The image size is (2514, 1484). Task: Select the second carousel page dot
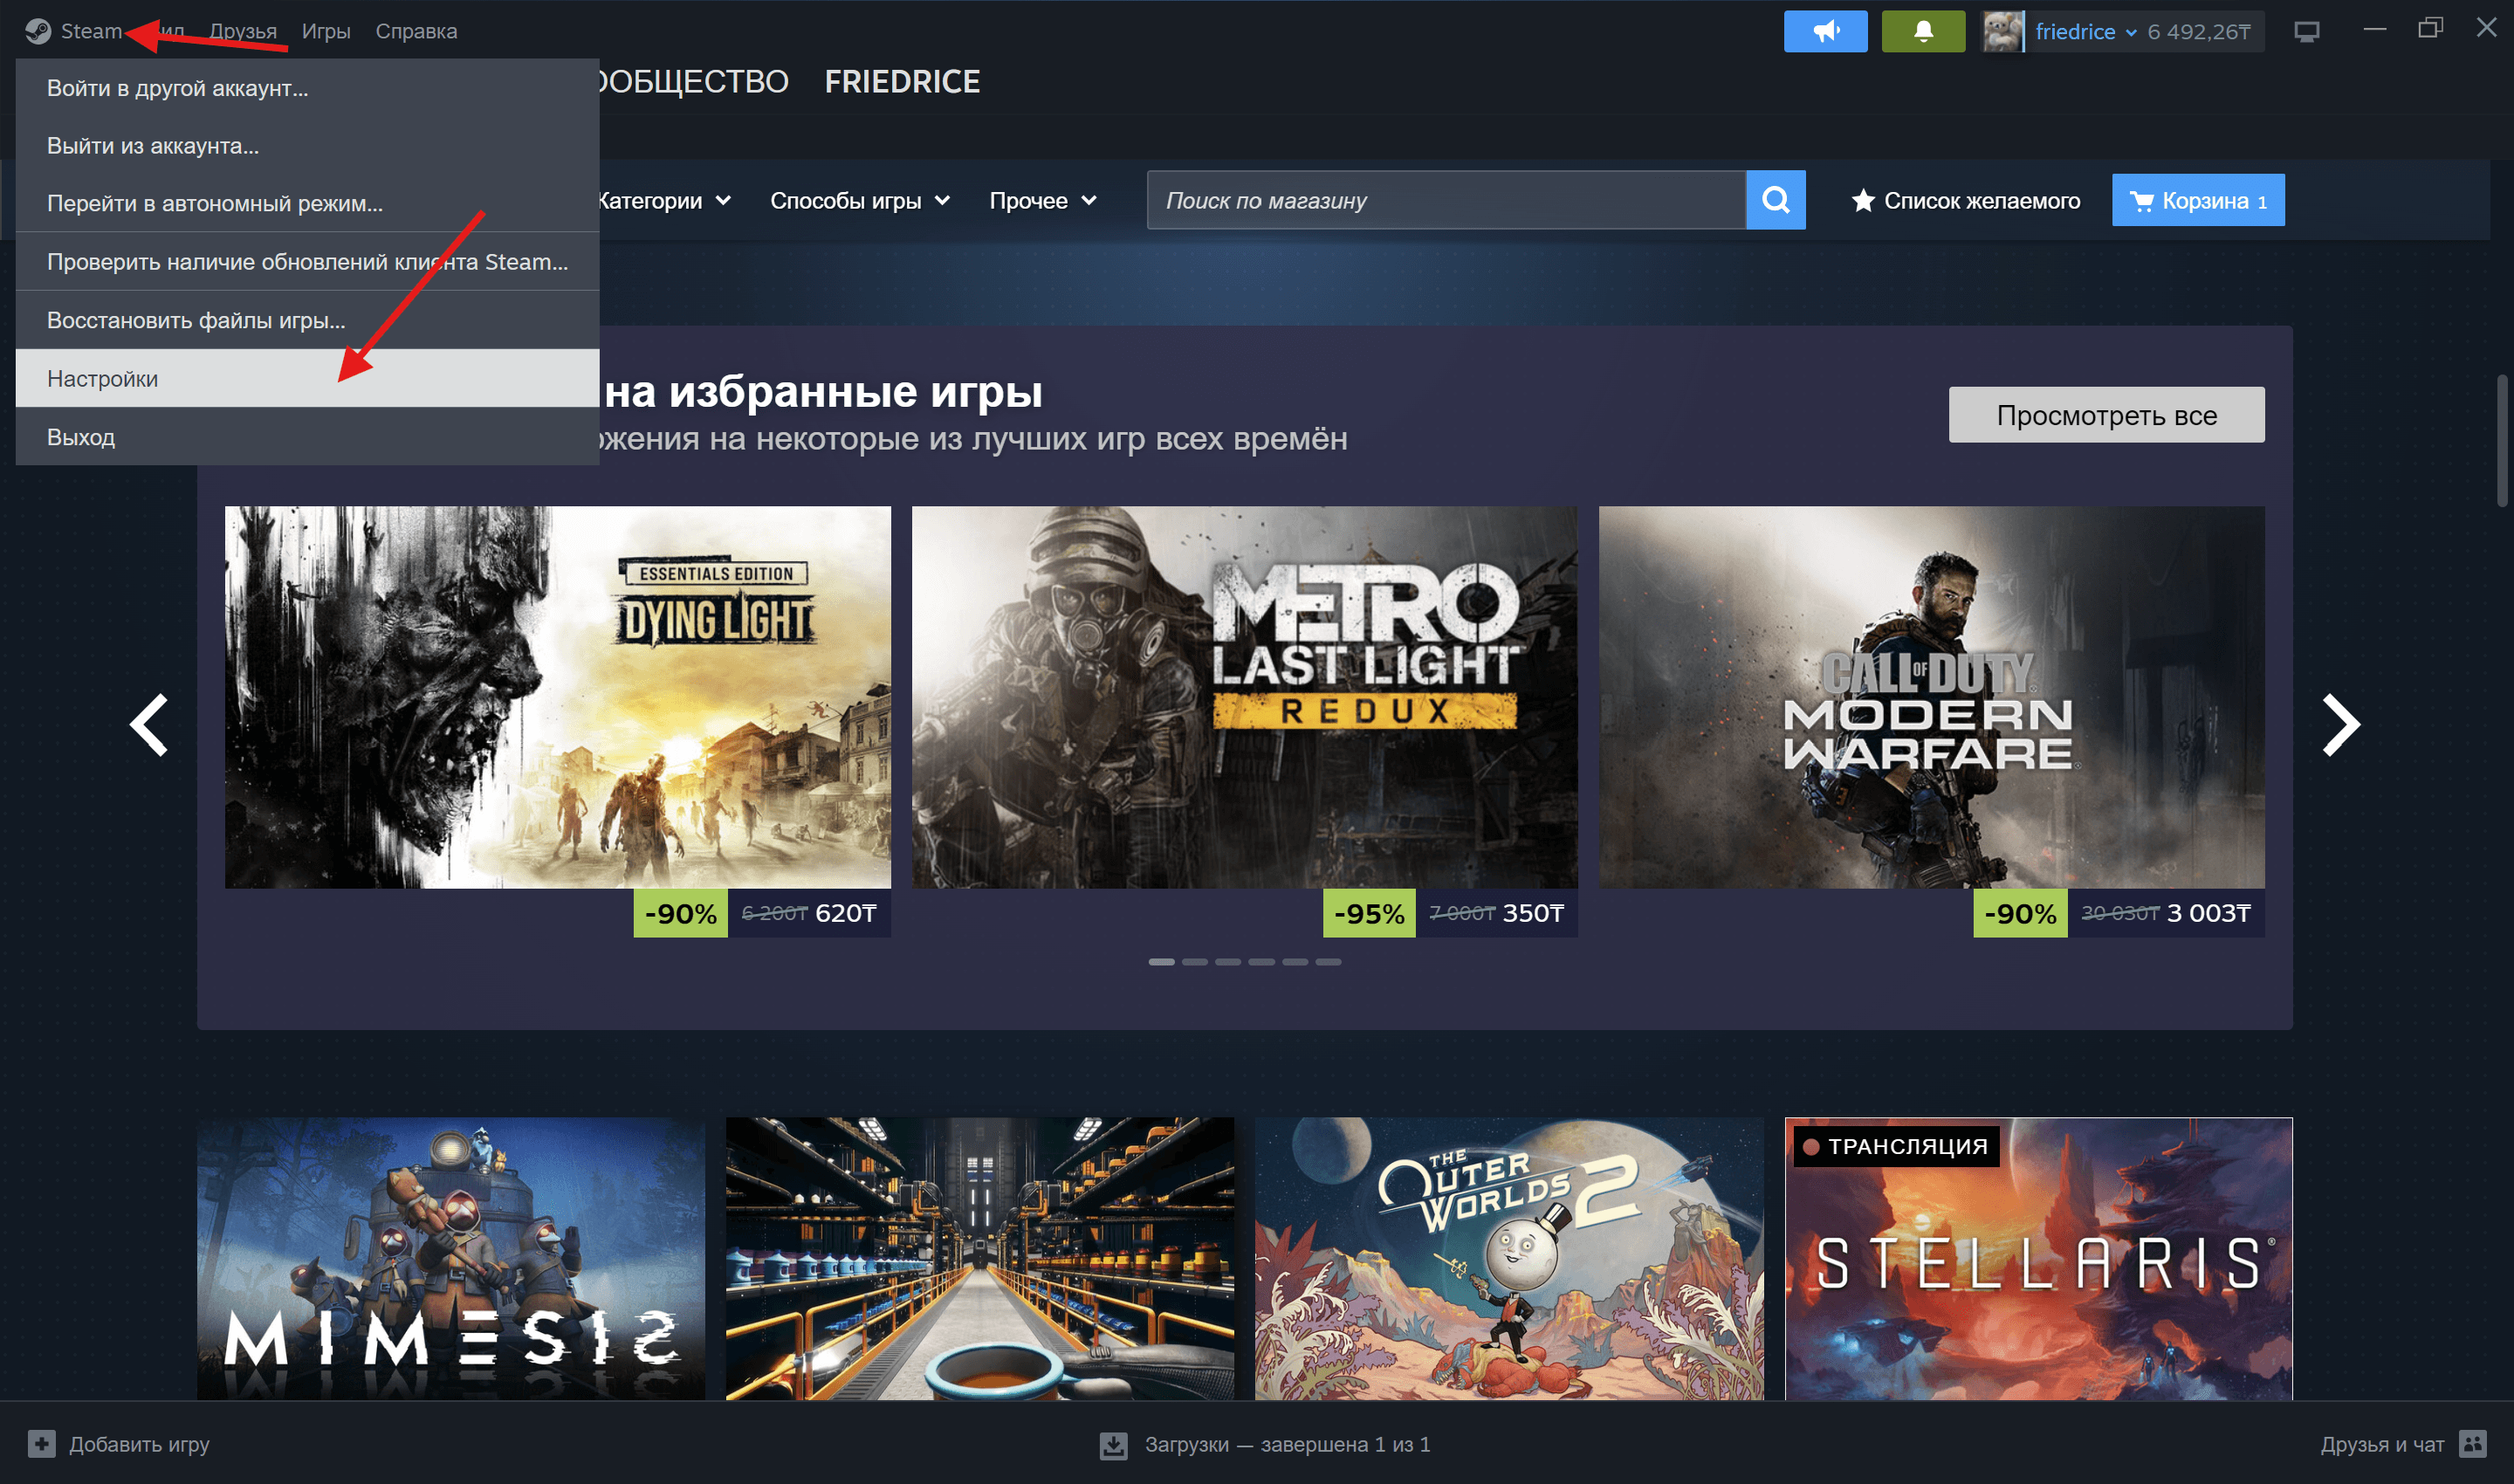click(x=1194, y=962)
